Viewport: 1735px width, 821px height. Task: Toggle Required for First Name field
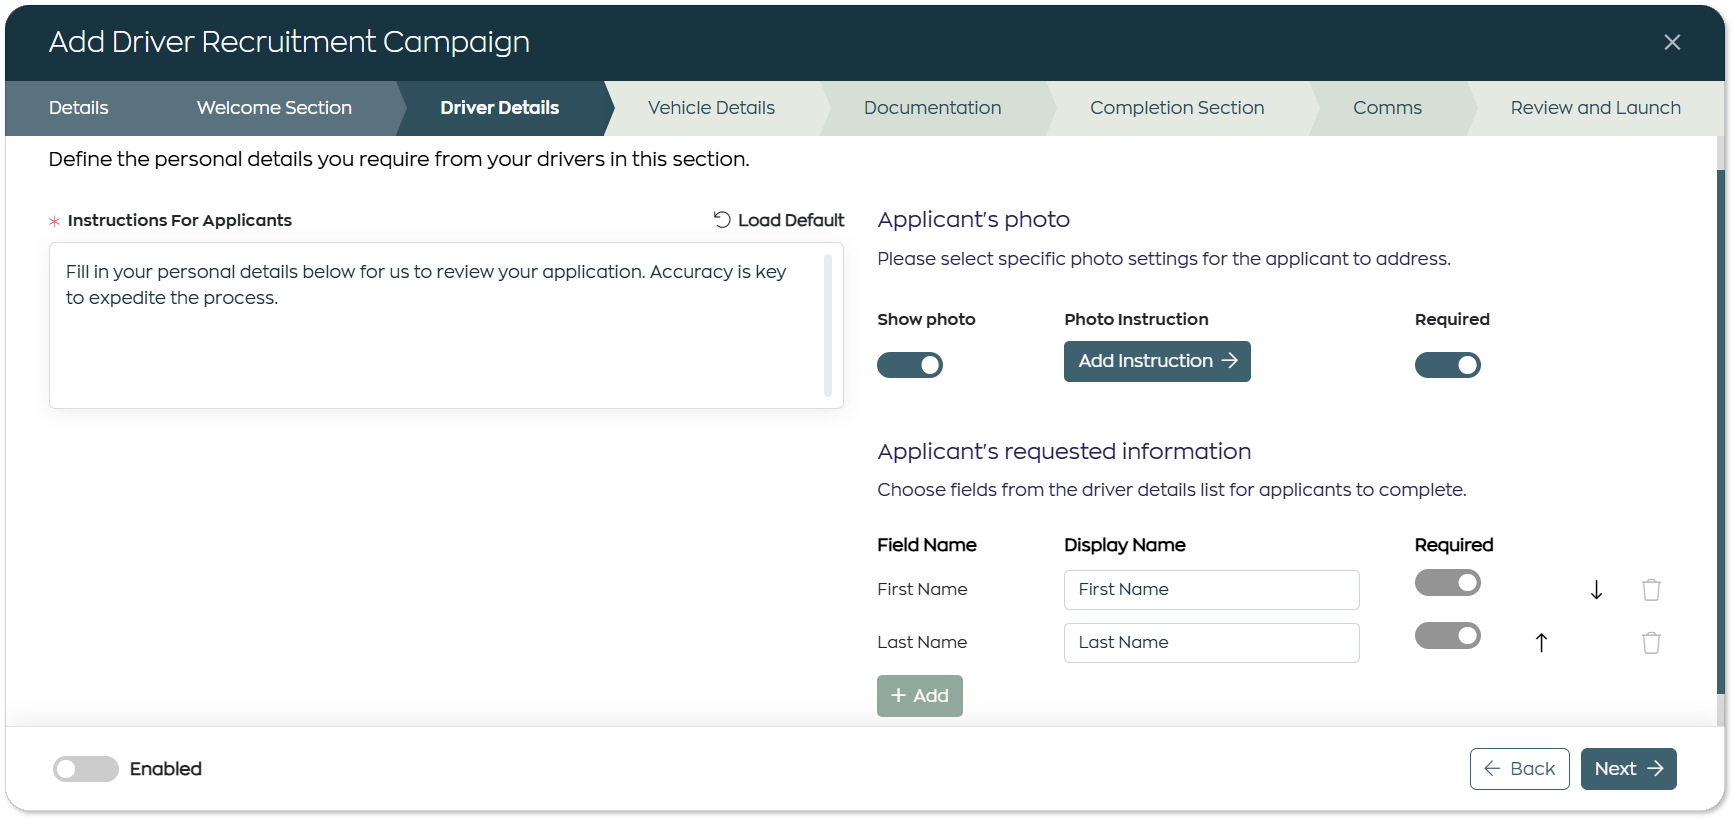click(x=1447, y=583)
